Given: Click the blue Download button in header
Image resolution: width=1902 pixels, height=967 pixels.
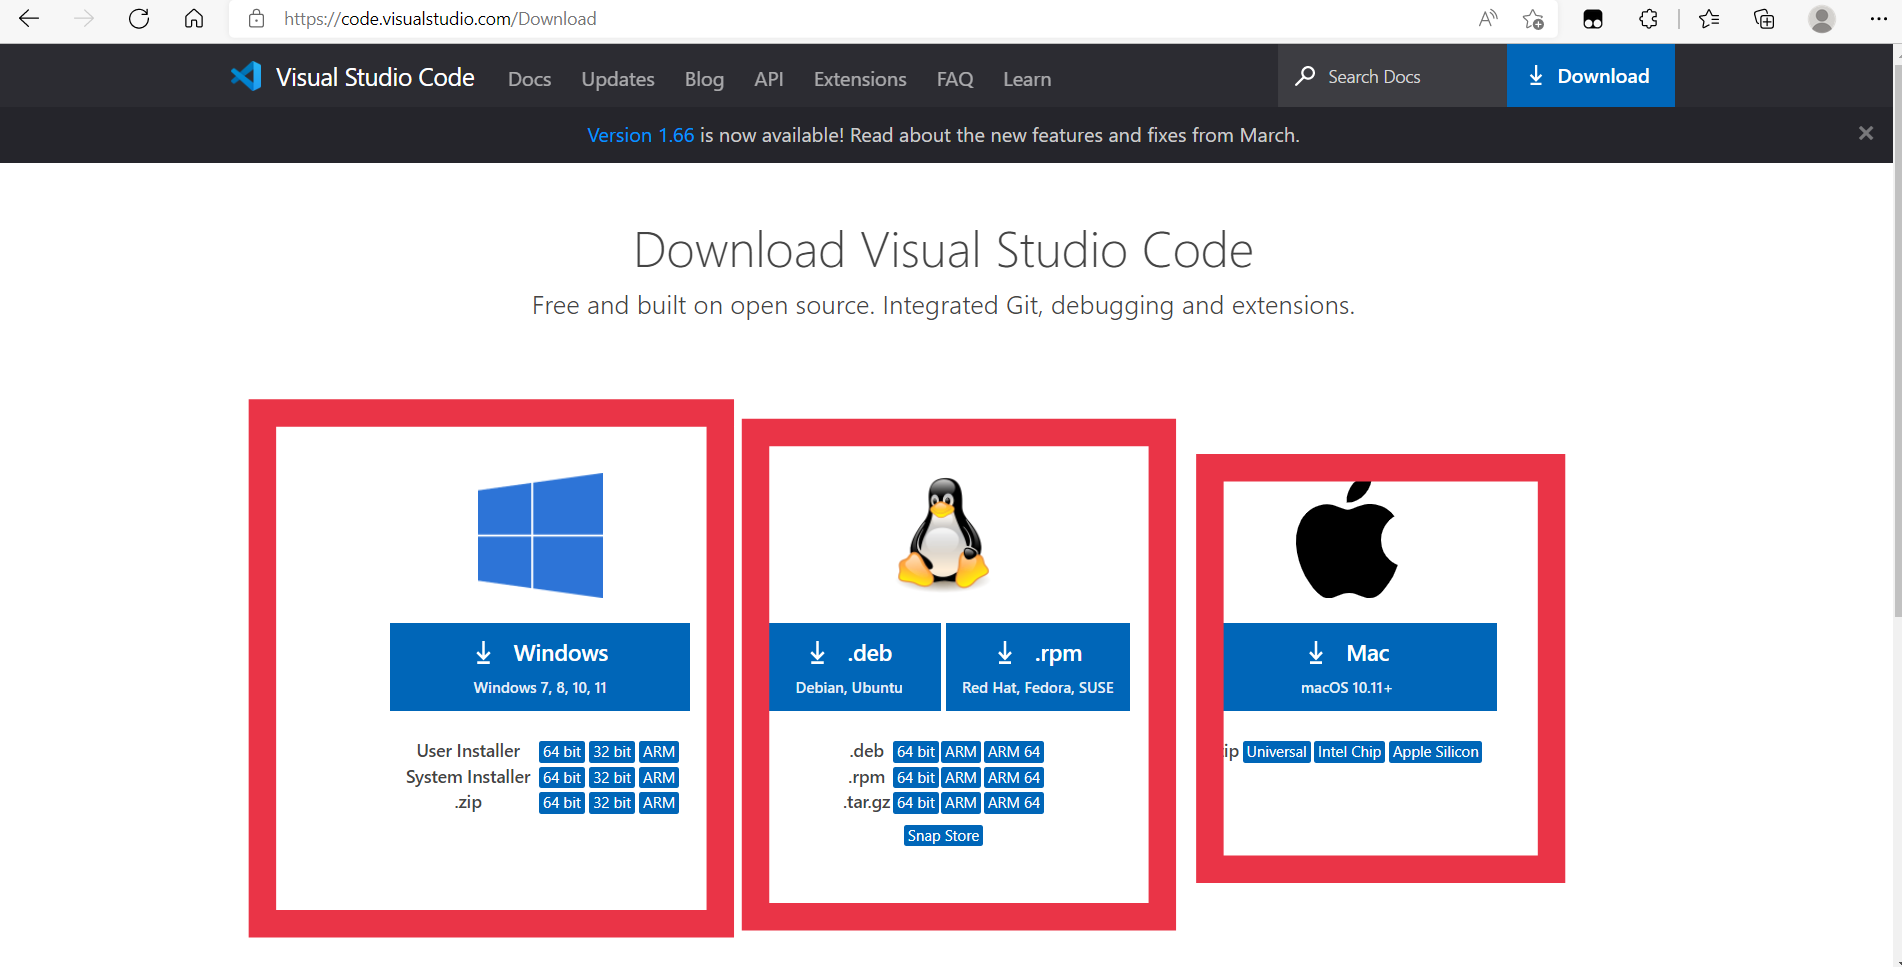Looking at the screenshot, I should 1590,76.
